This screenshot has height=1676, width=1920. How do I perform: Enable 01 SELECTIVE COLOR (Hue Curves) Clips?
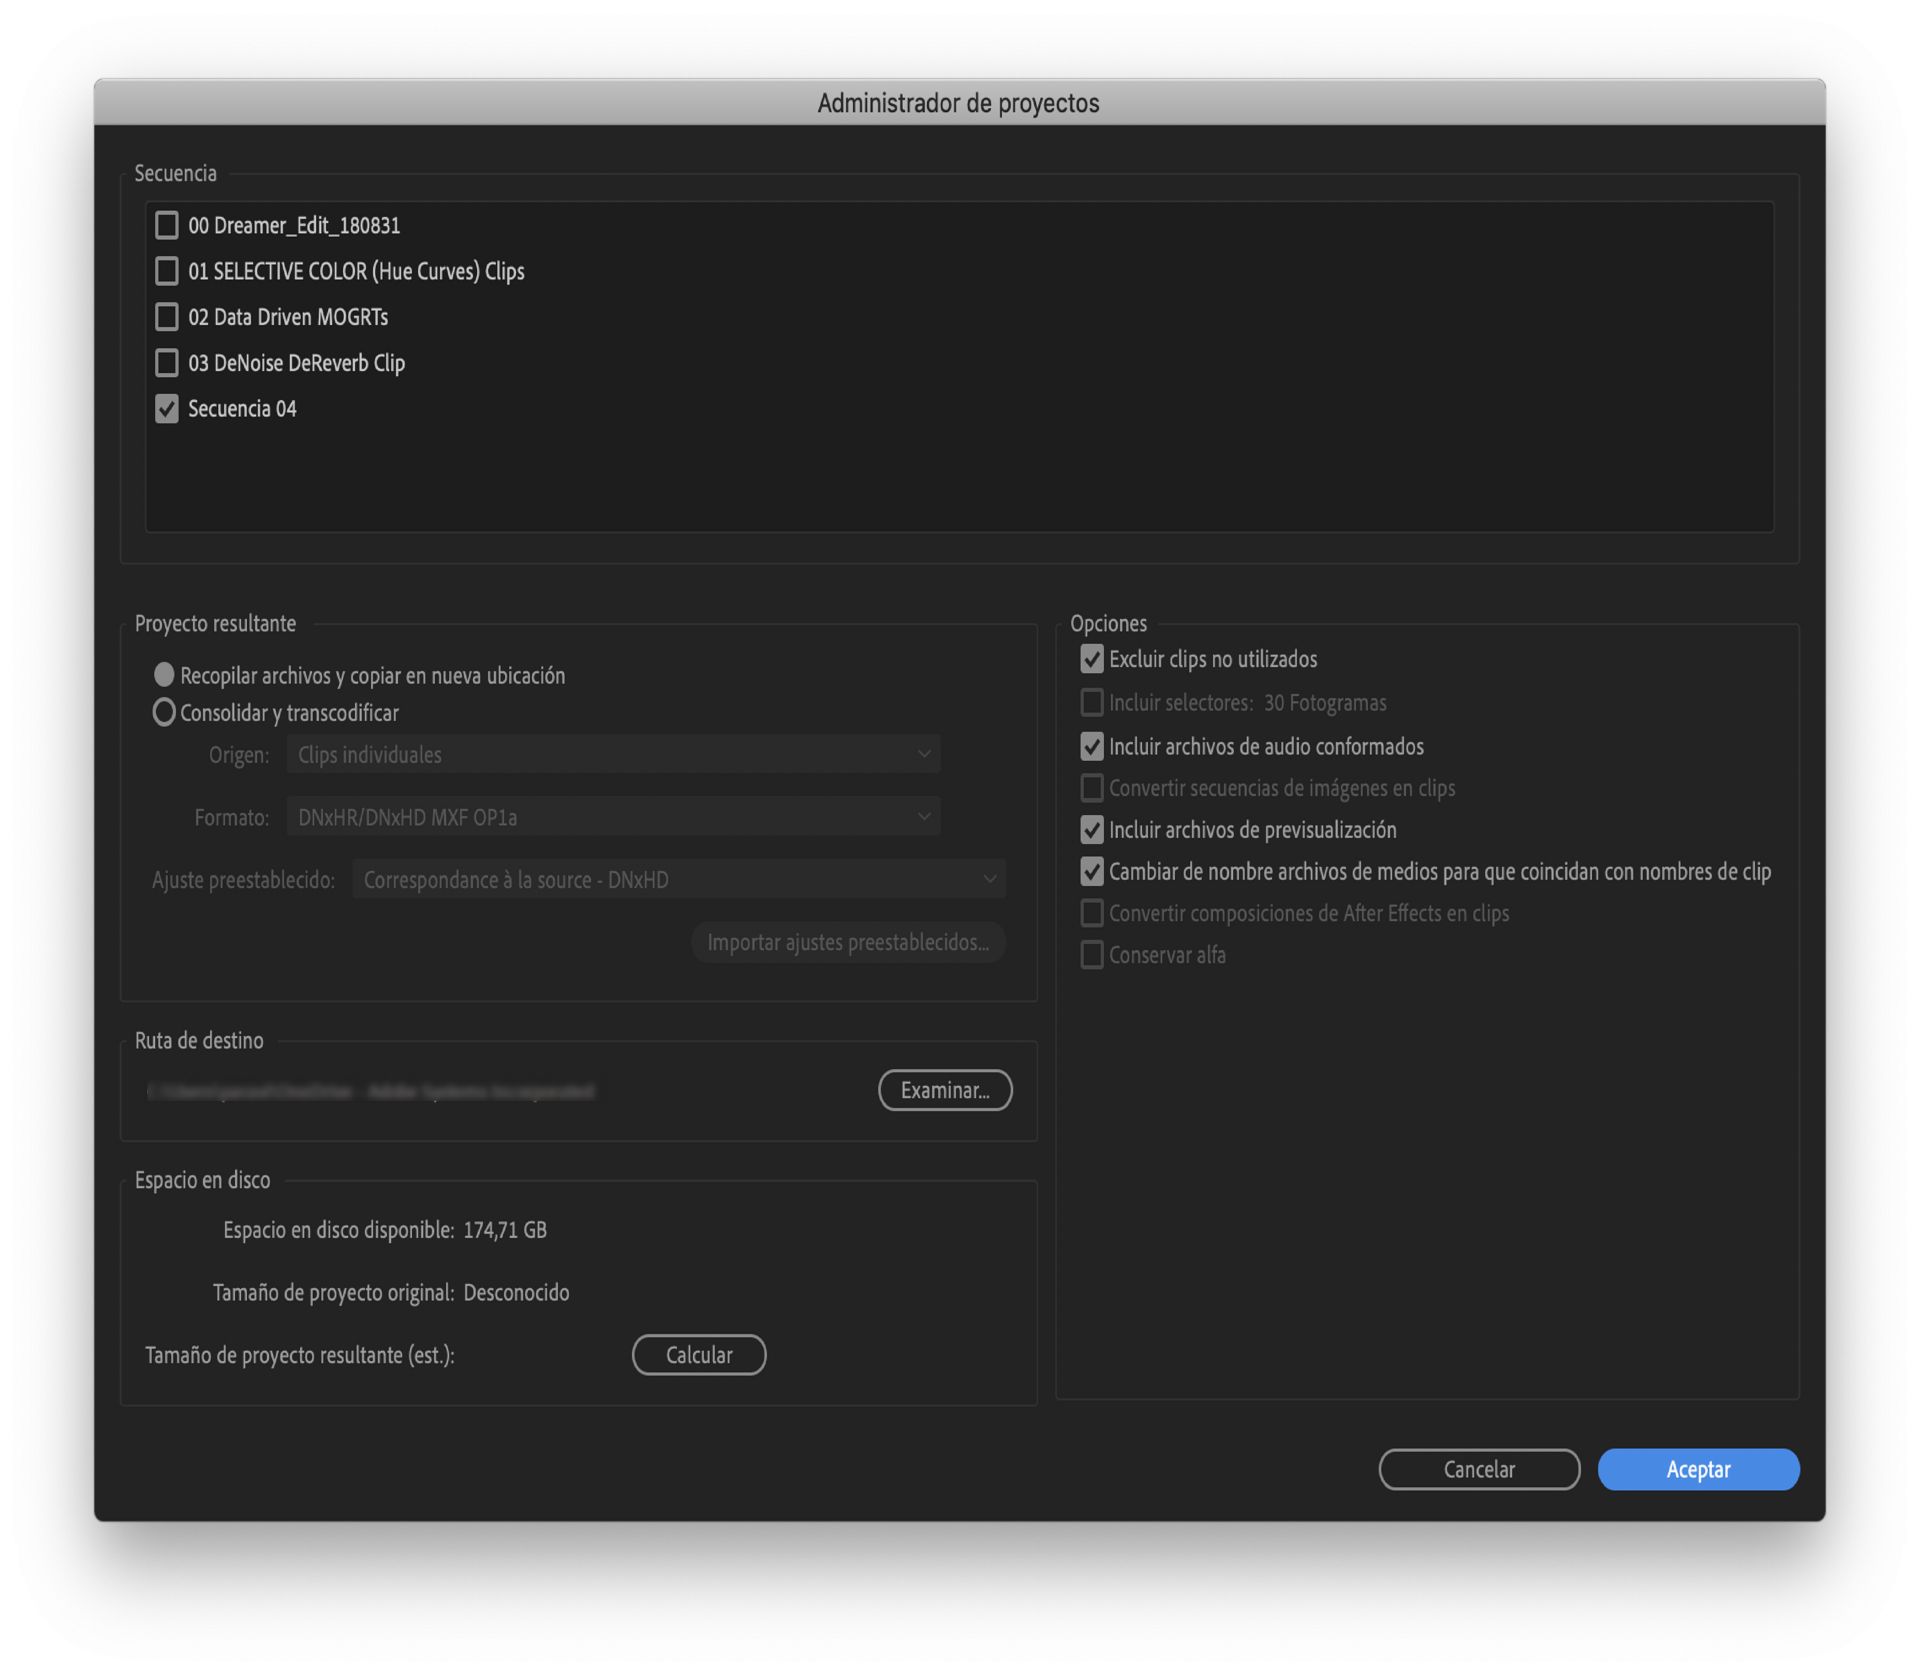tap(167, 271)
